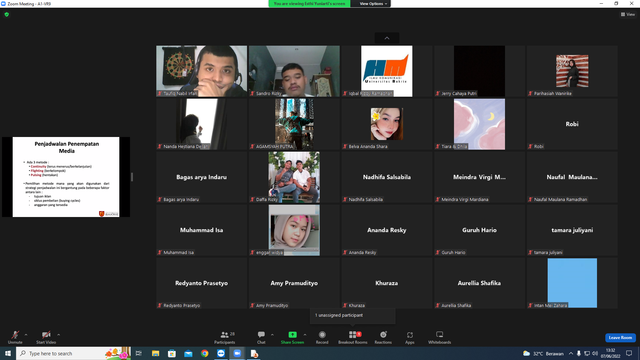Screen dimensions: 640x360
Task: Open Whiteboards
Action: 440,337
